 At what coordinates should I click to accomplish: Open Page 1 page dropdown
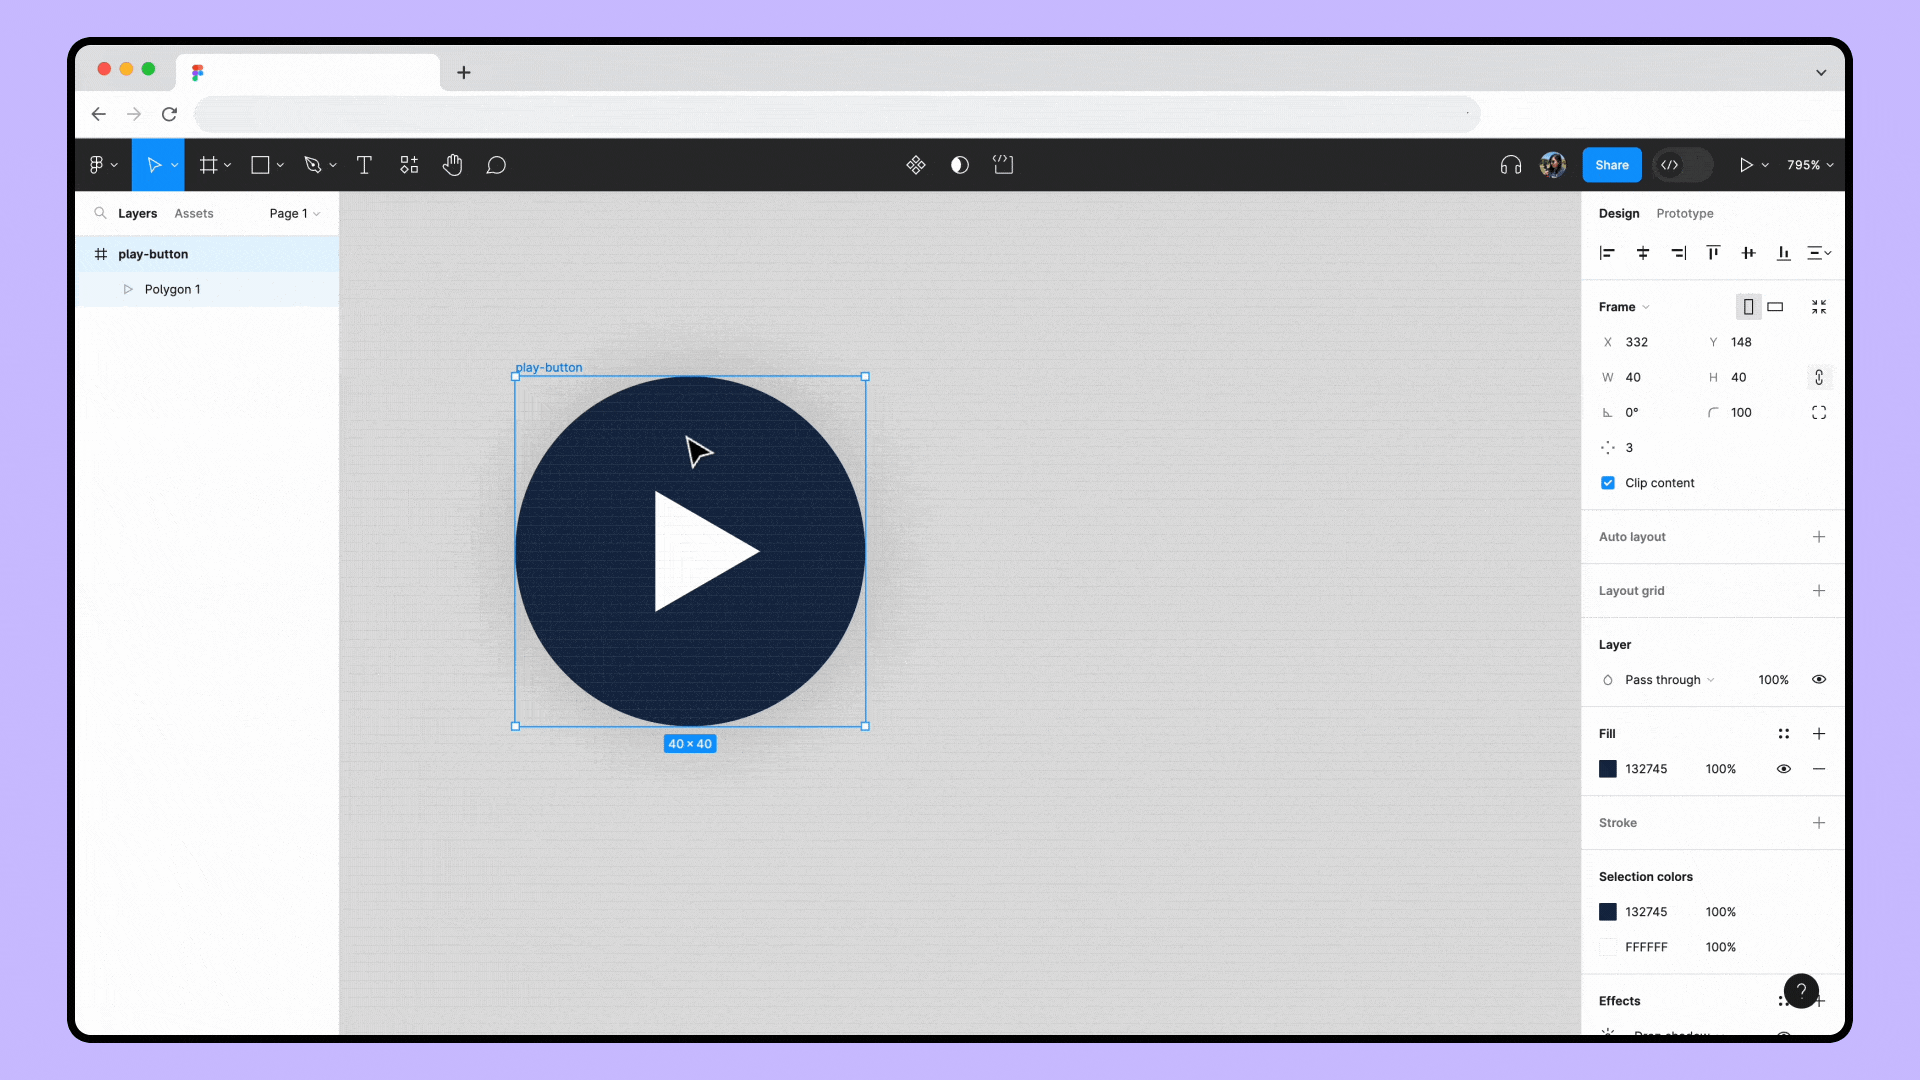(294, 212)
